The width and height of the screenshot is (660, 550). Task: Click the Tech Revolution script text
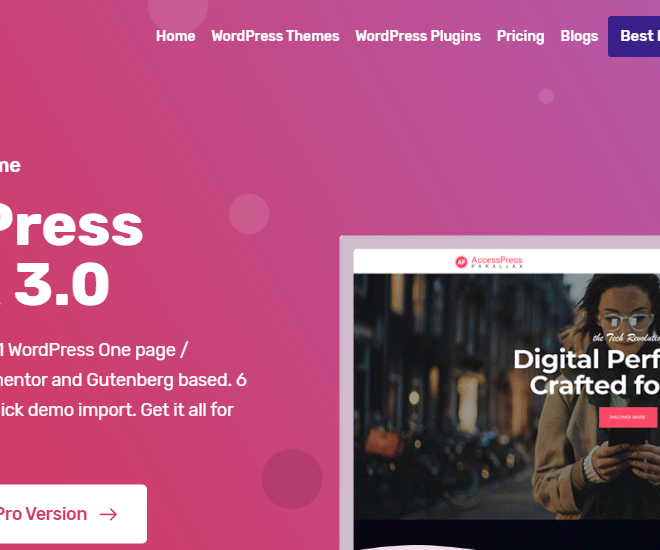coord(626,337)
